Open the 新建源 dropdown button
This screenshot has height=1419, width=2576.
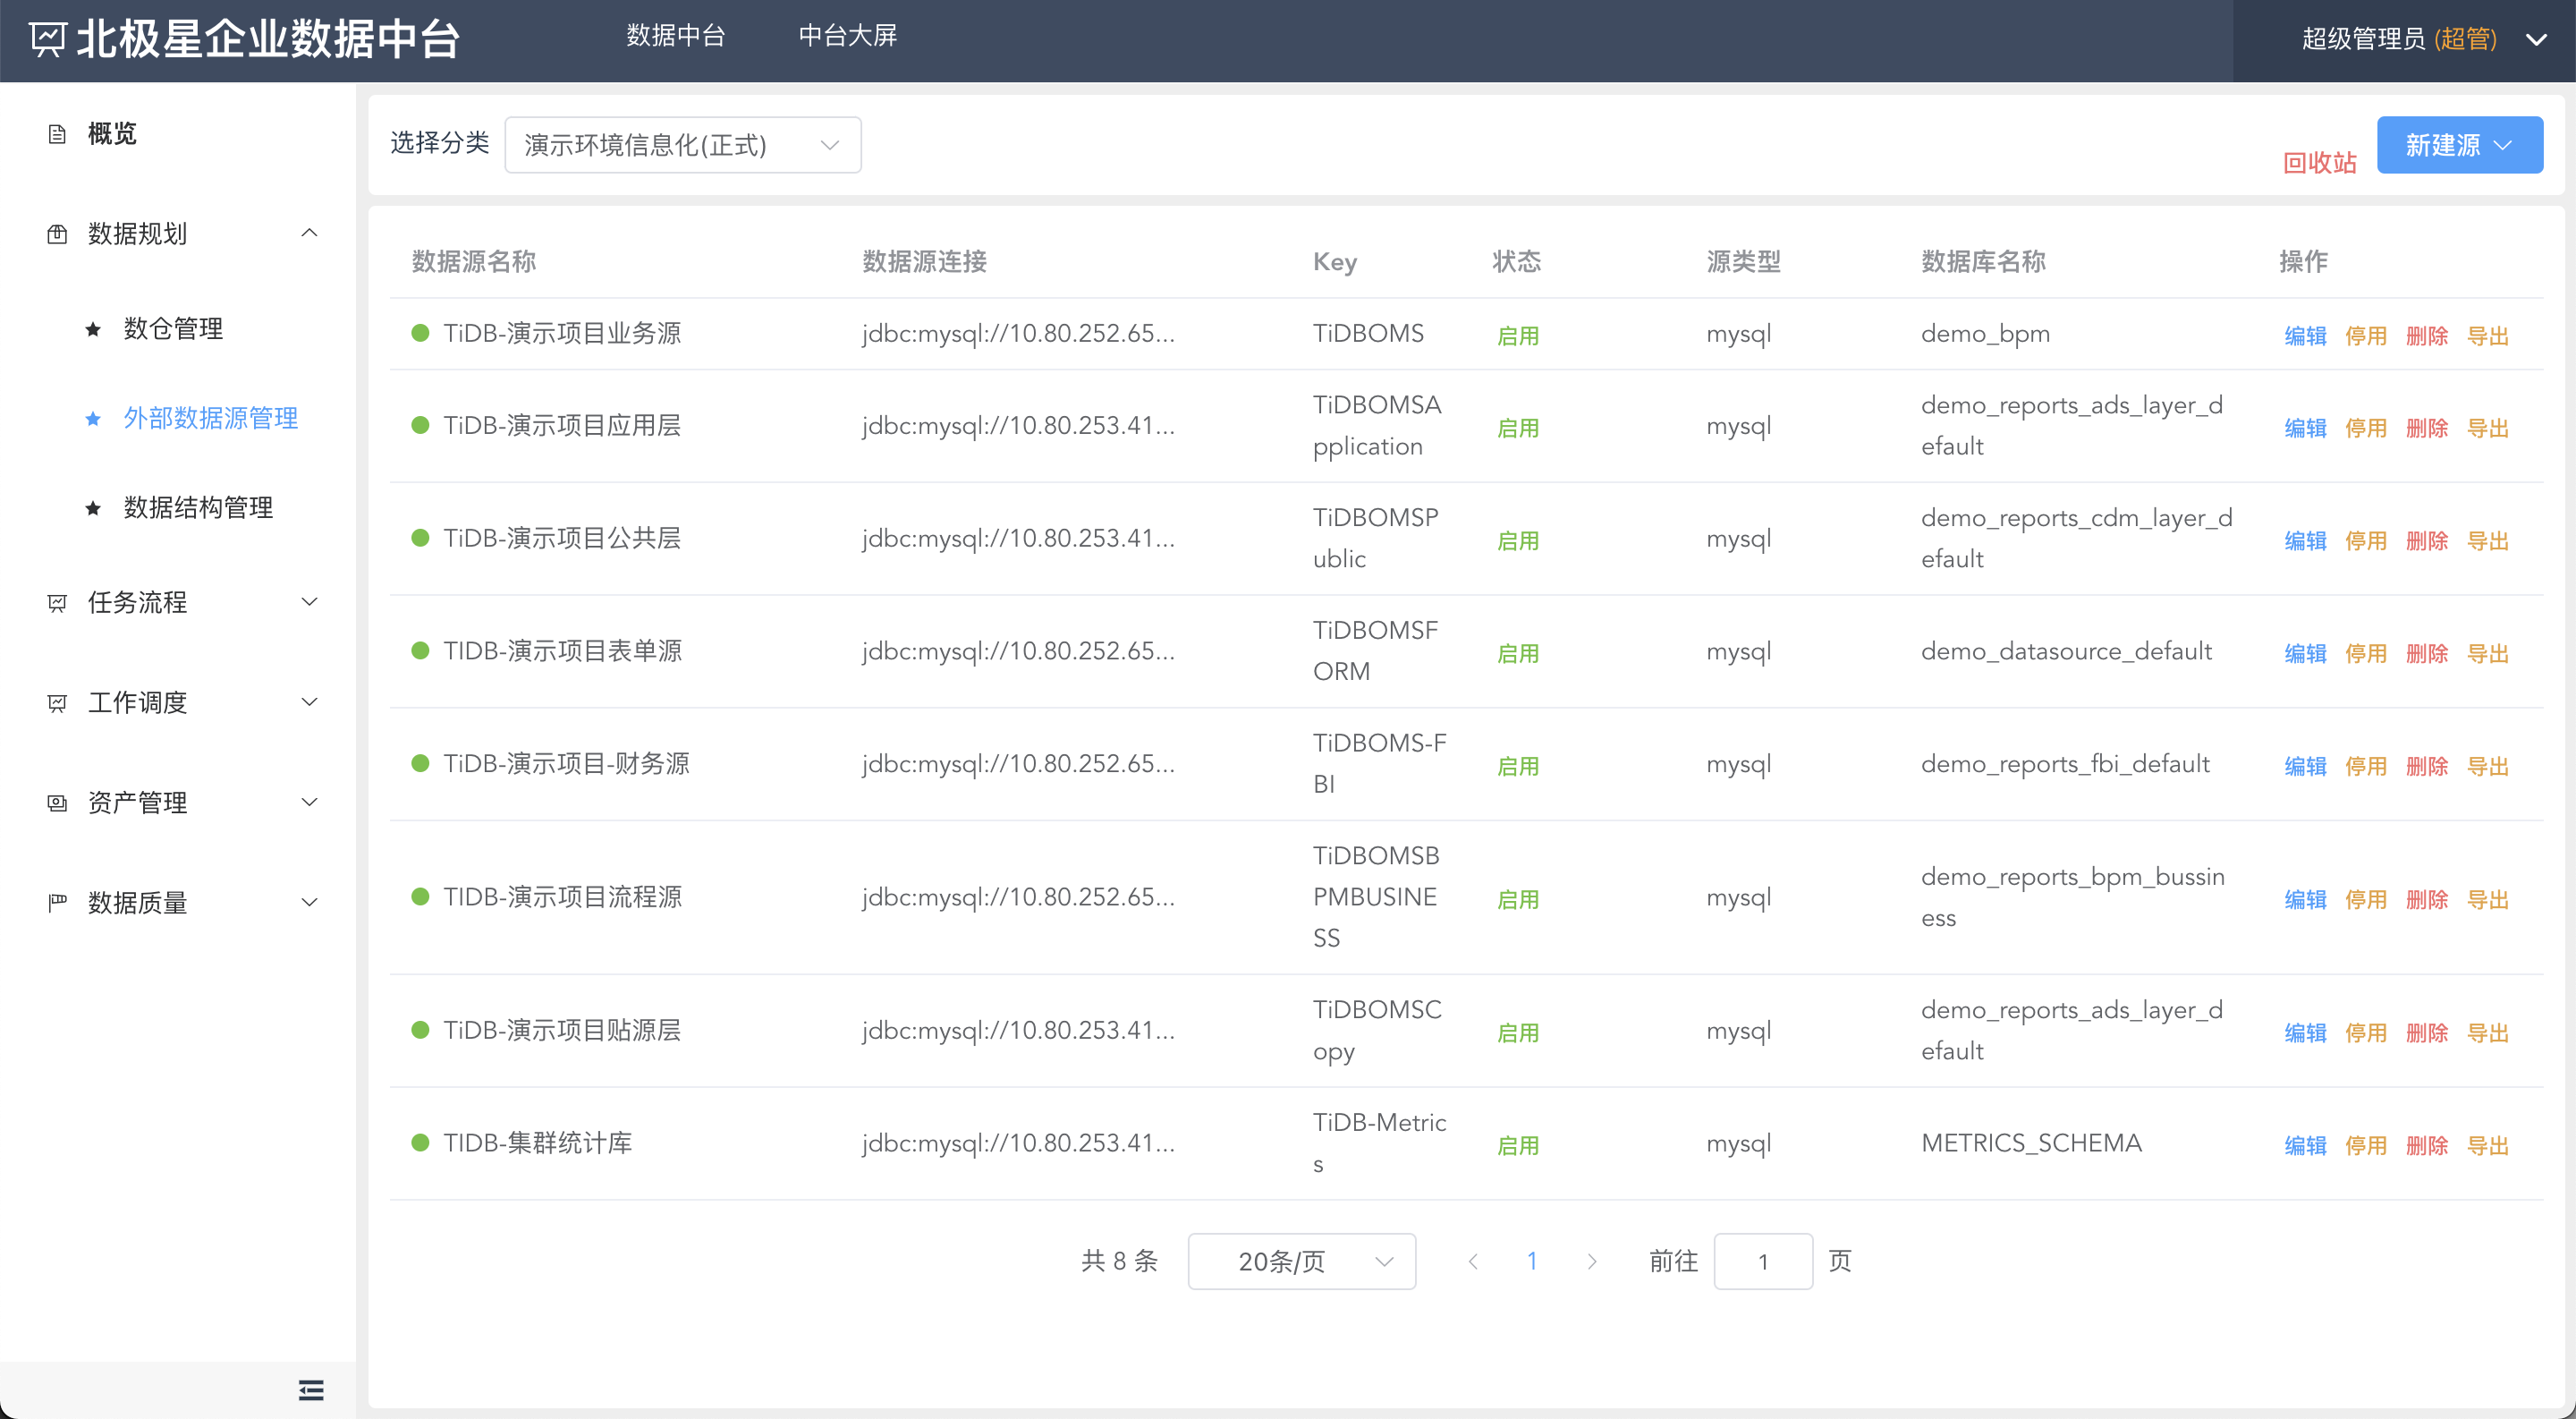2459,145
